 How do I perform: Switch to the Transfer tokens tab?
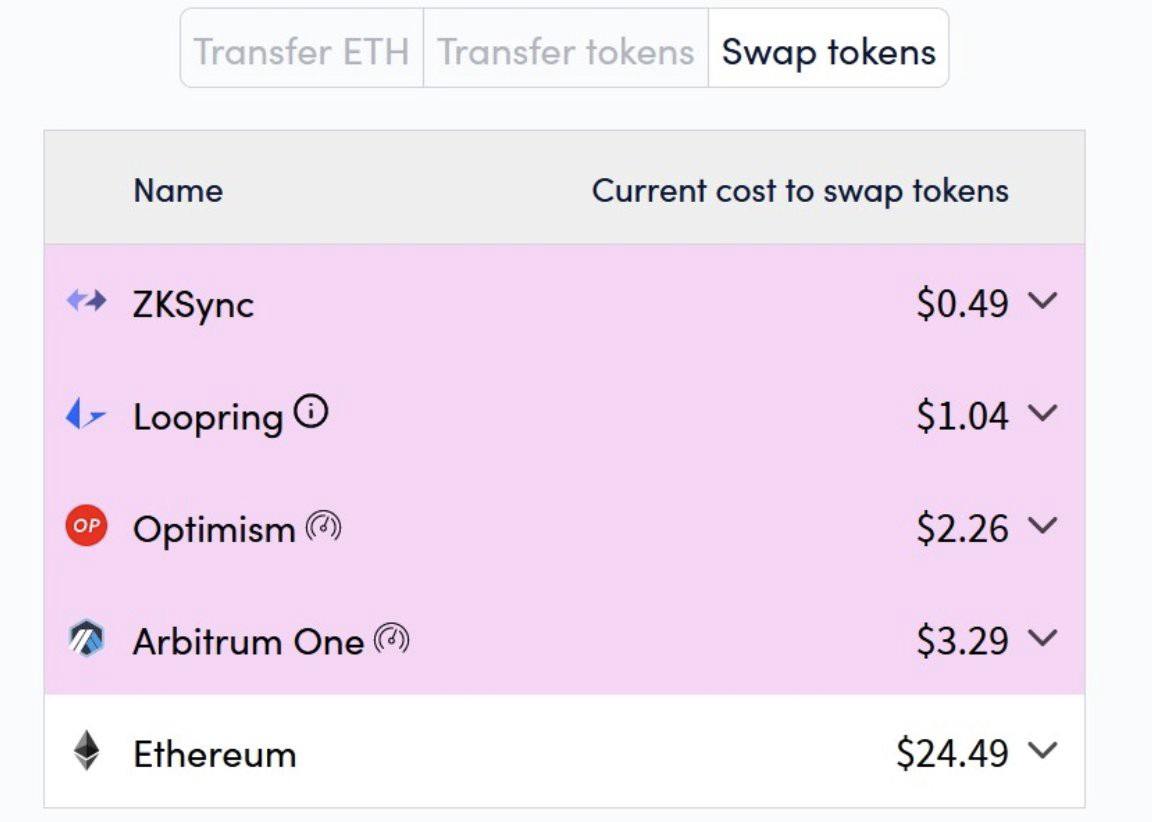click(566, 48)
